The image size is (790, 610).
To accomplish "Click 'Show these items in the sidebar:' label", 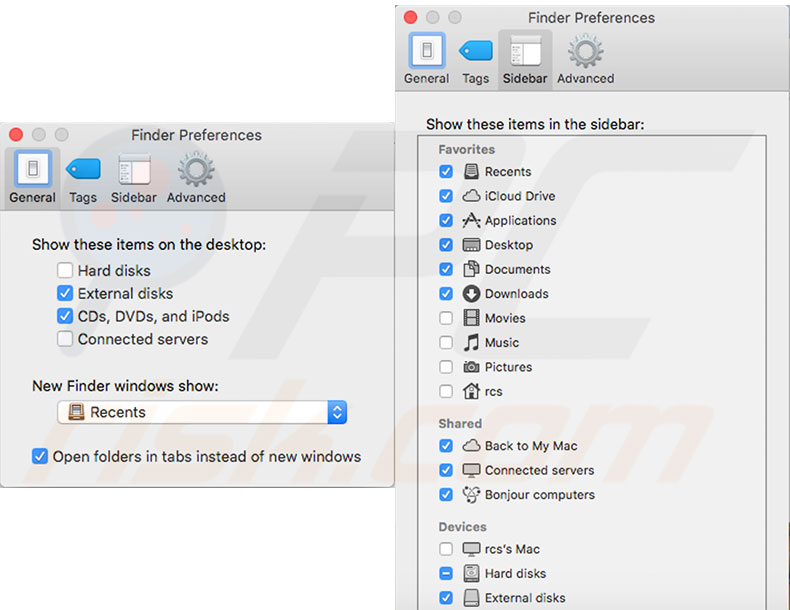I will tap(535, 124).
